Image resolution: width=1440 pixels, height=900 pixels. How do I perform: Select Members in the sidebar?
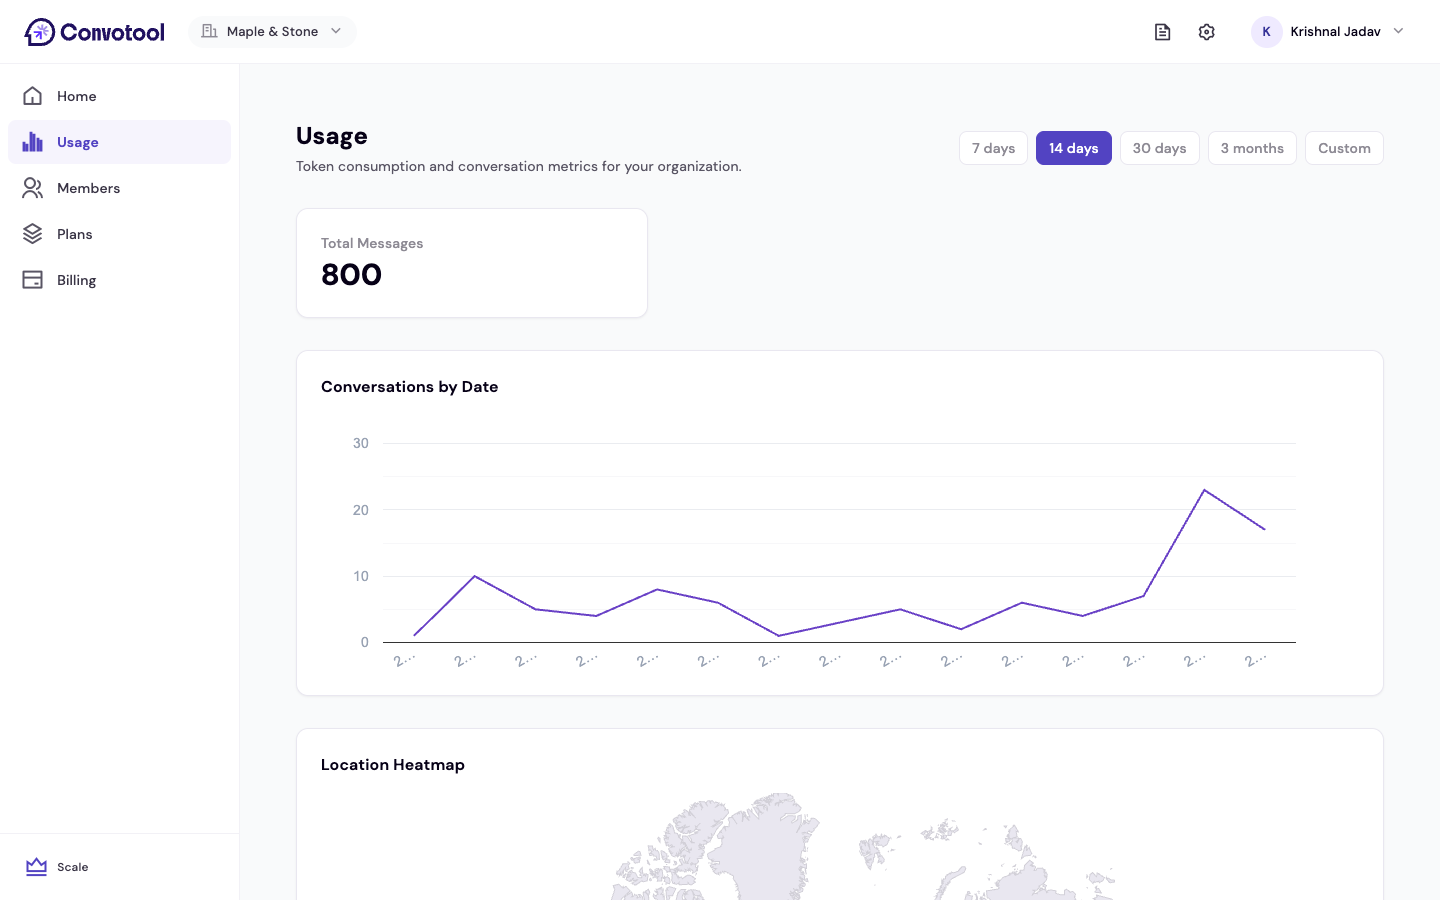[119, 188]
